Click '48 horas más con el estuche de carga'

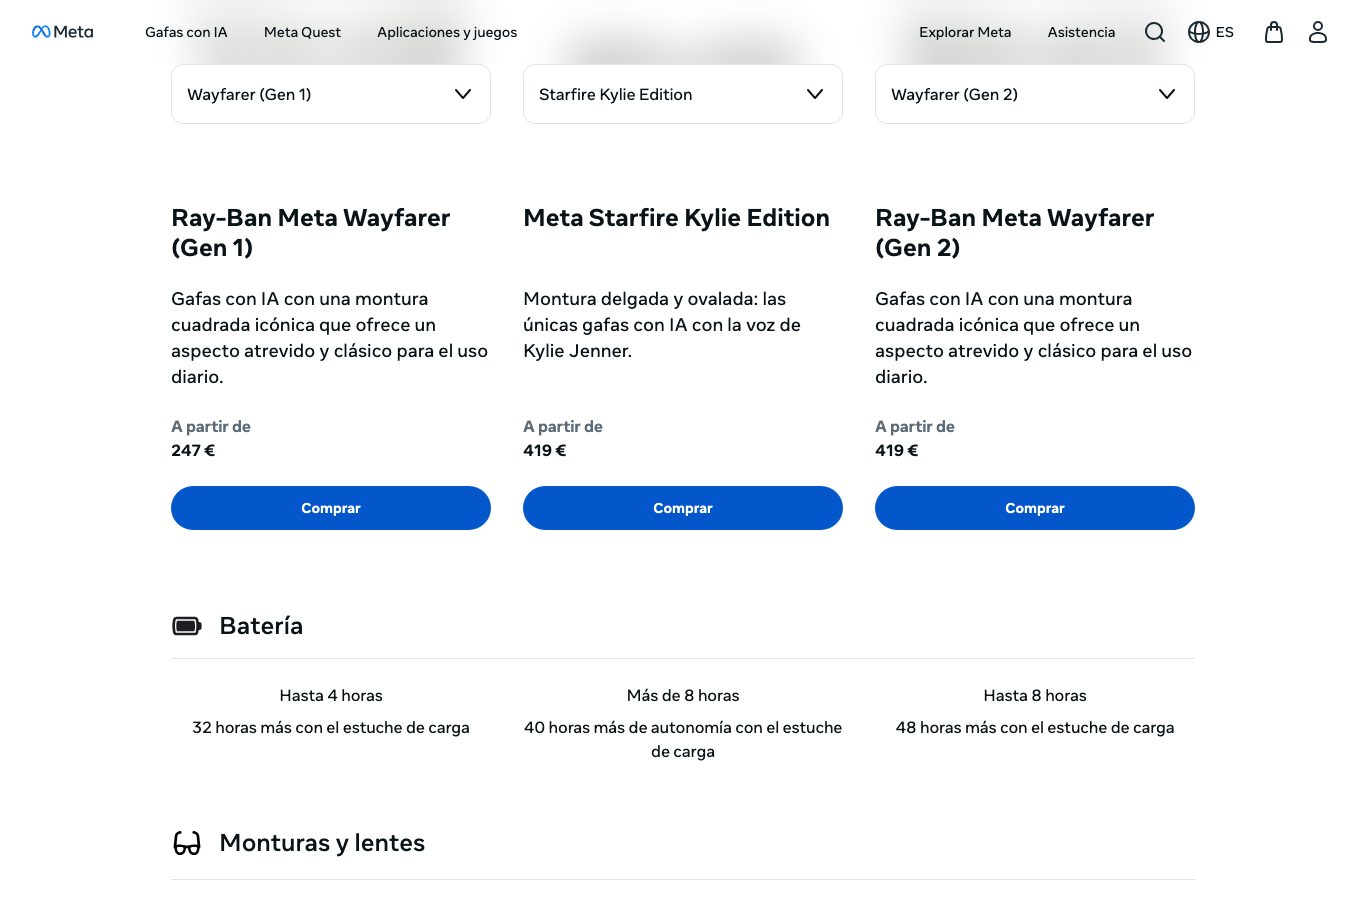1035,727
